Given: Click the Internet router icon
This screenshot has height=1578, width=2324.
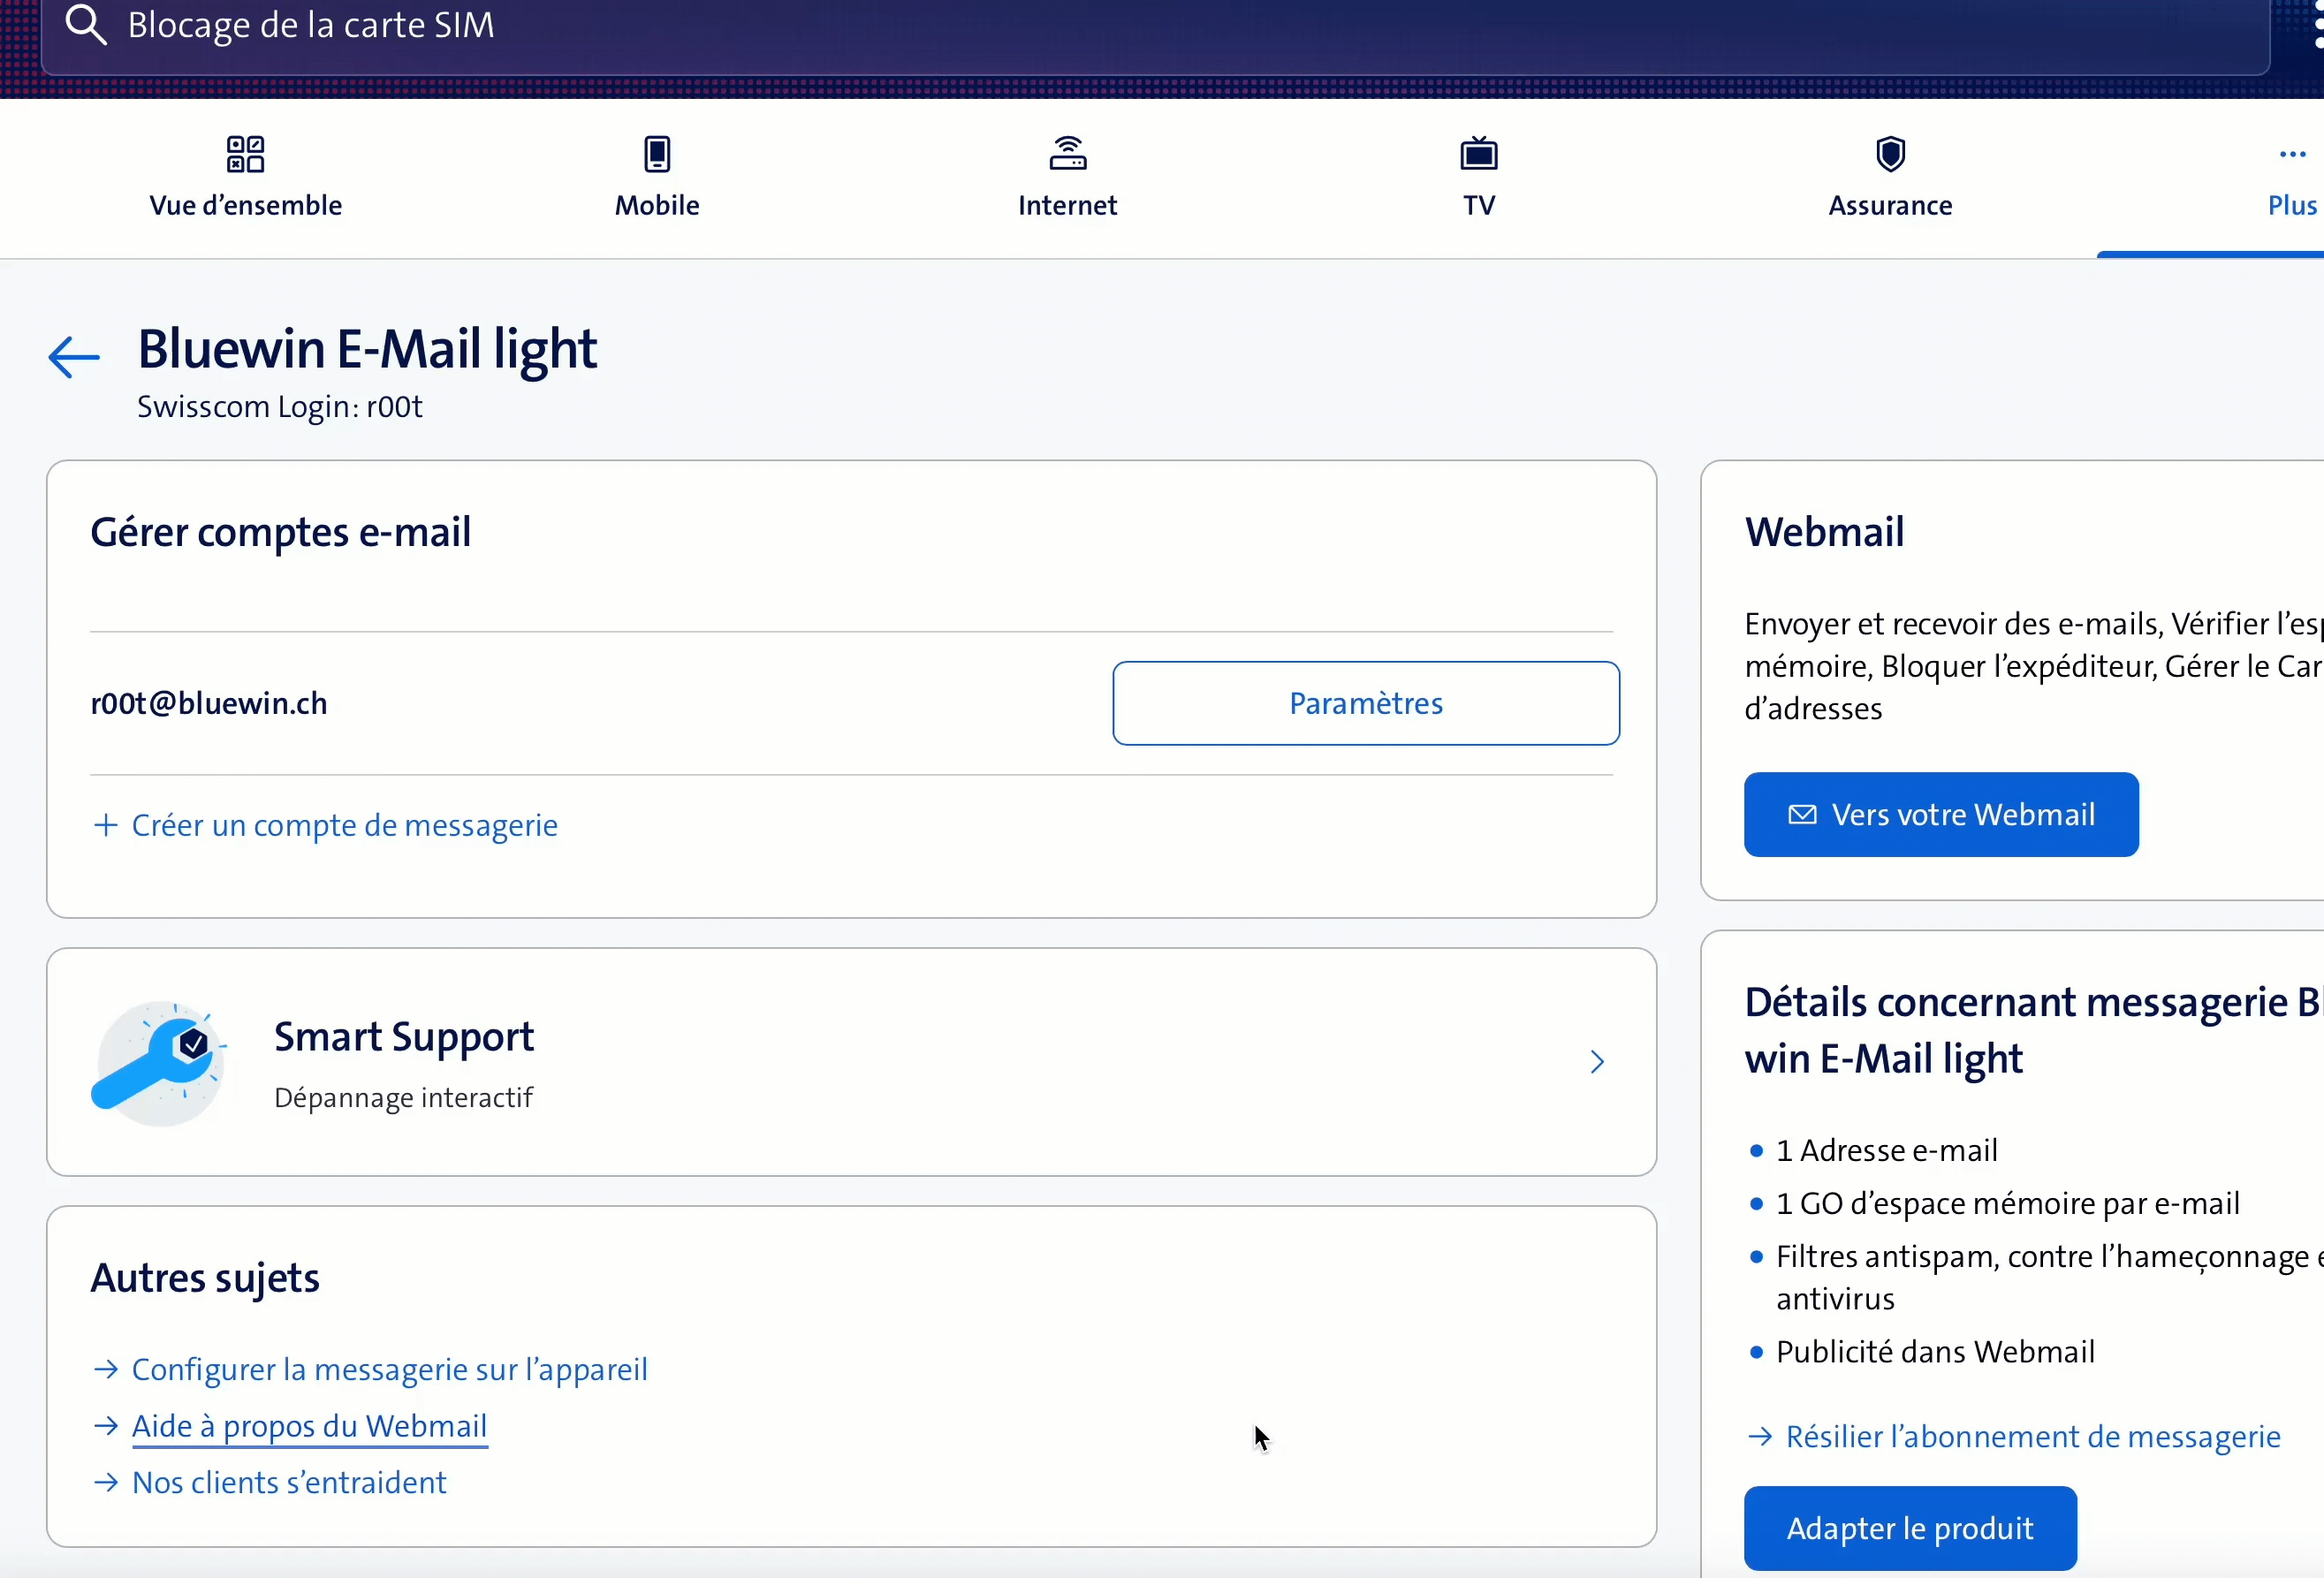Looking at the screenshot, I should coord(1068,154).
